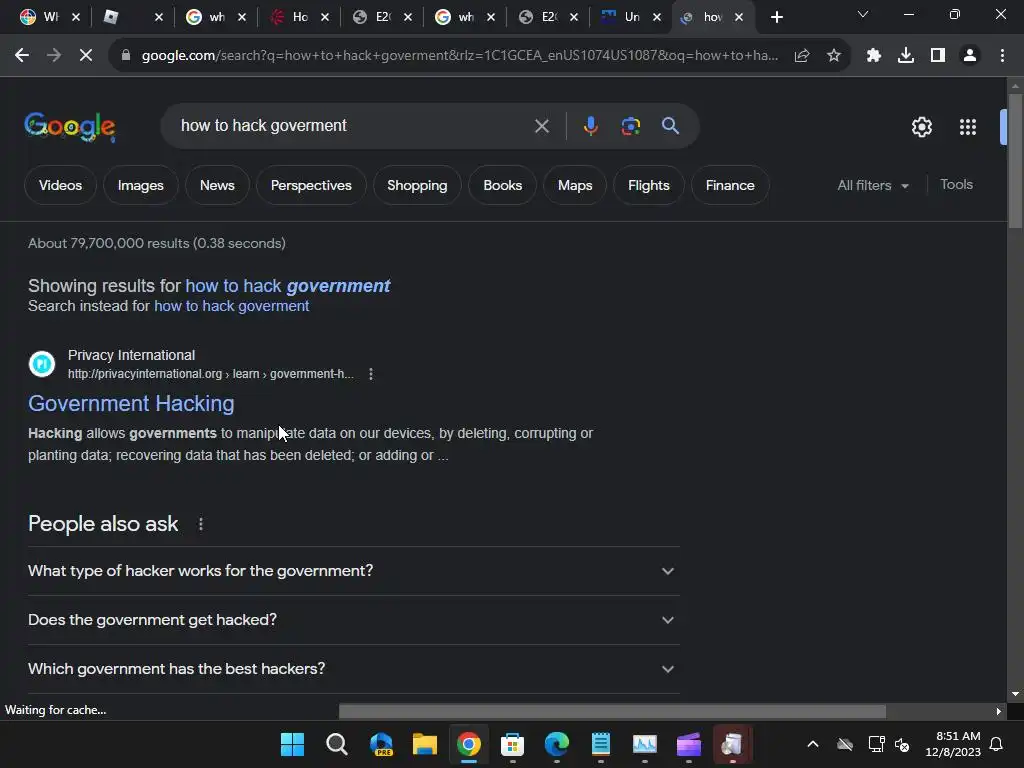The image size is (1024, 768).
Task: Select the Shopping filter
Action: pos(417,185)
